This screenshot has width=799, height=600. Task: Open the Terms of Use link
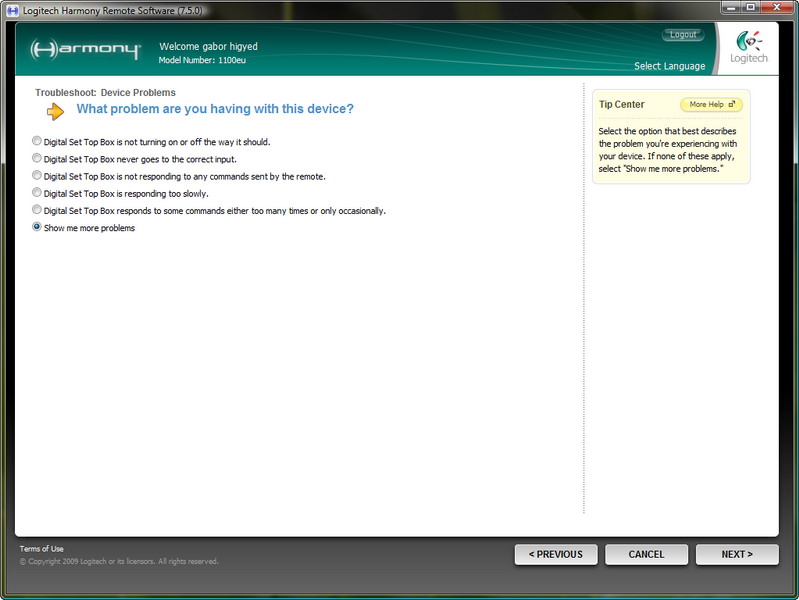point(41,549)
